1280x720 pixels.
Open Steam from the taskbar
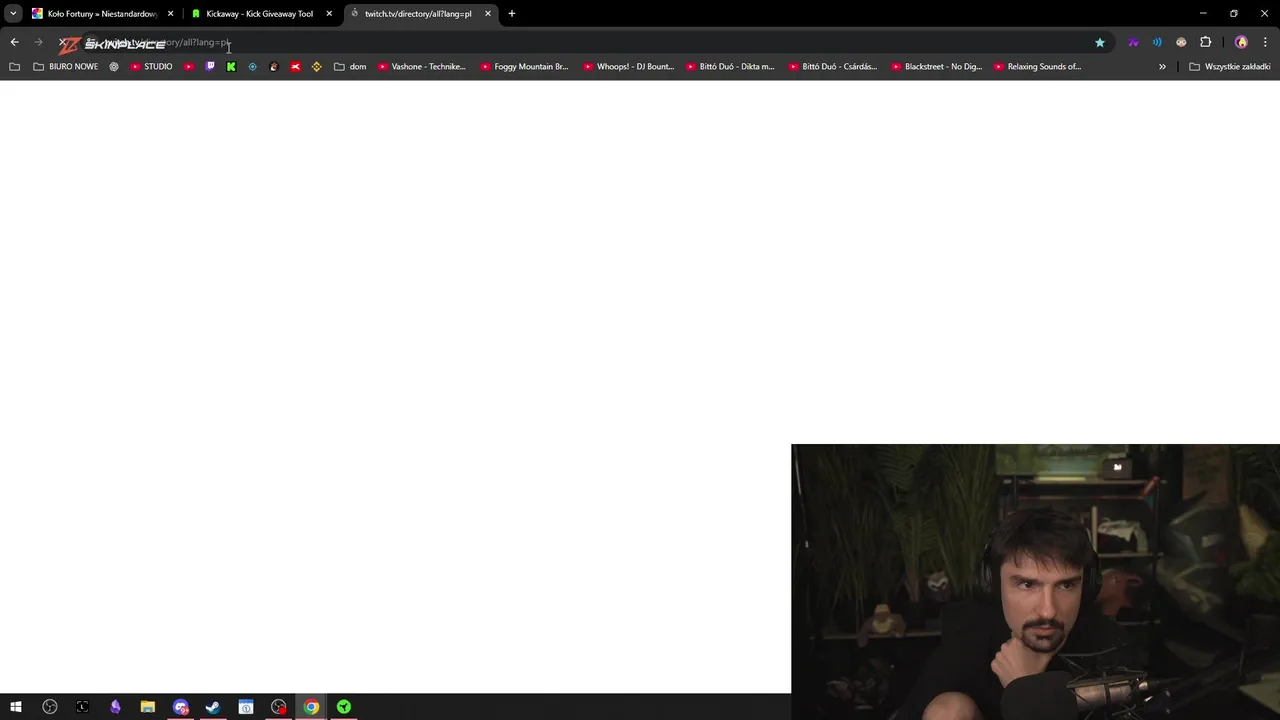click(x=213, y=707)
